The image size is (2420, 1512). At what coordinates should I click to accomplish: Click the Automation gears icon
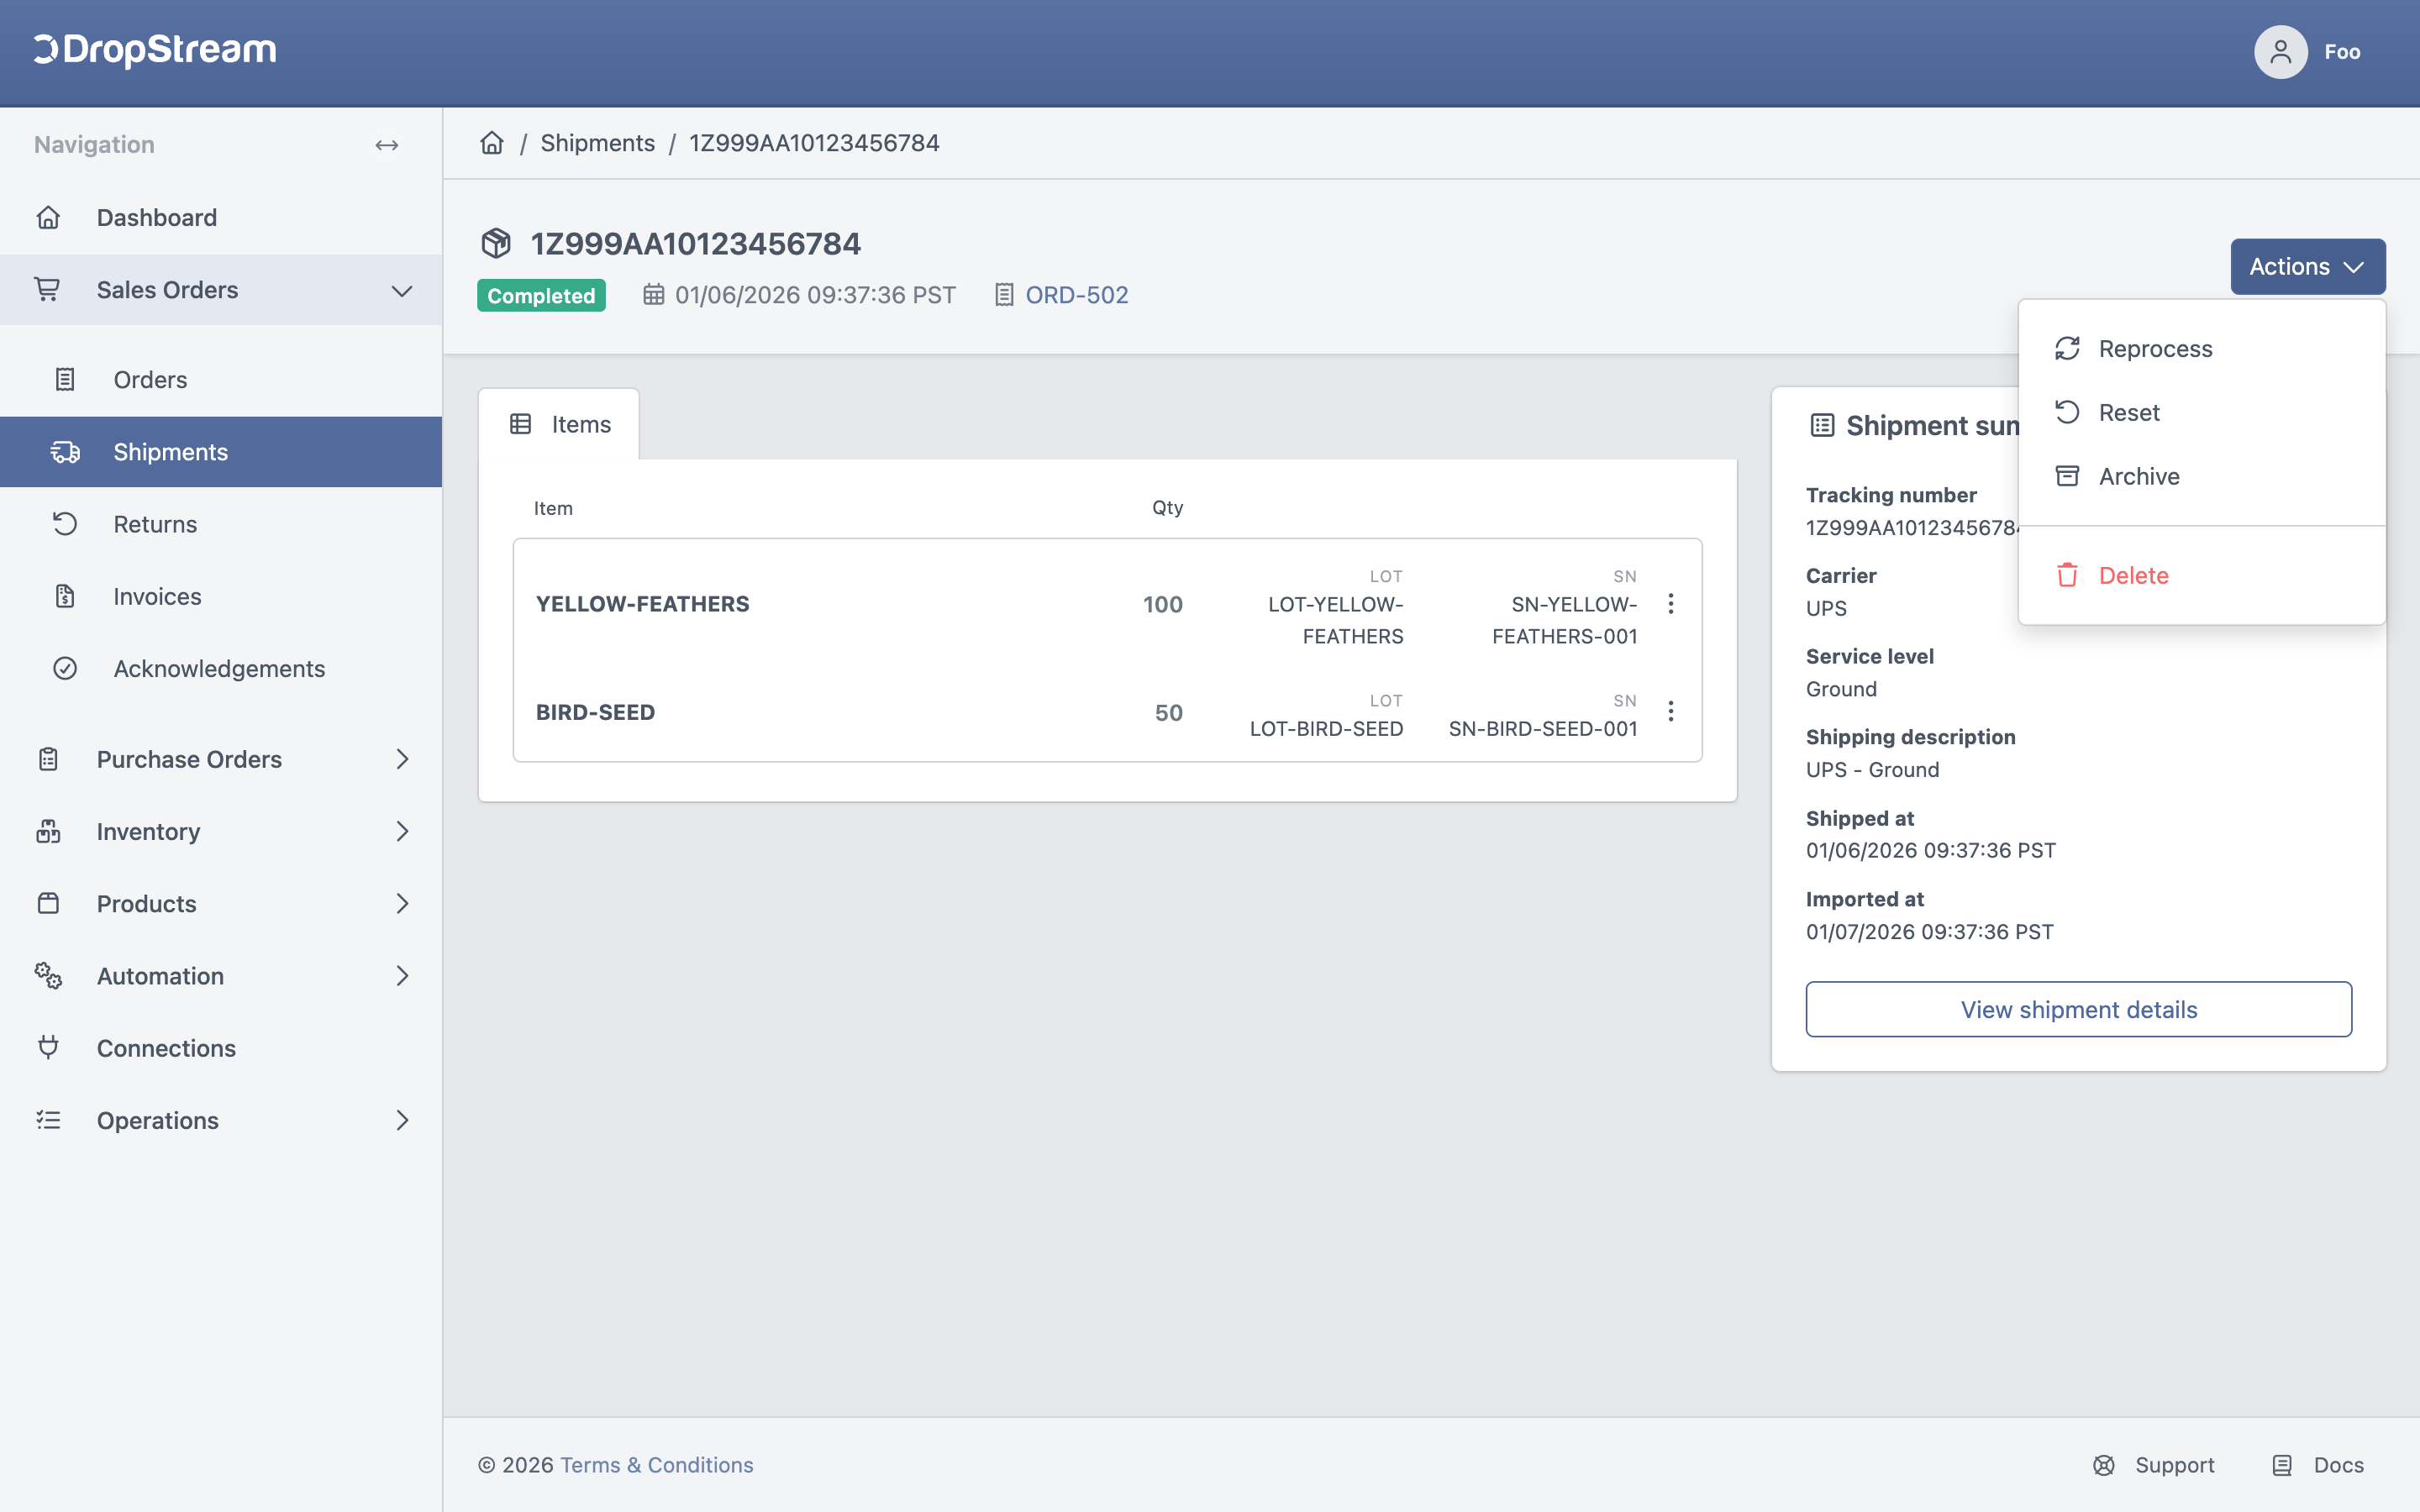(x=48, y=976)
